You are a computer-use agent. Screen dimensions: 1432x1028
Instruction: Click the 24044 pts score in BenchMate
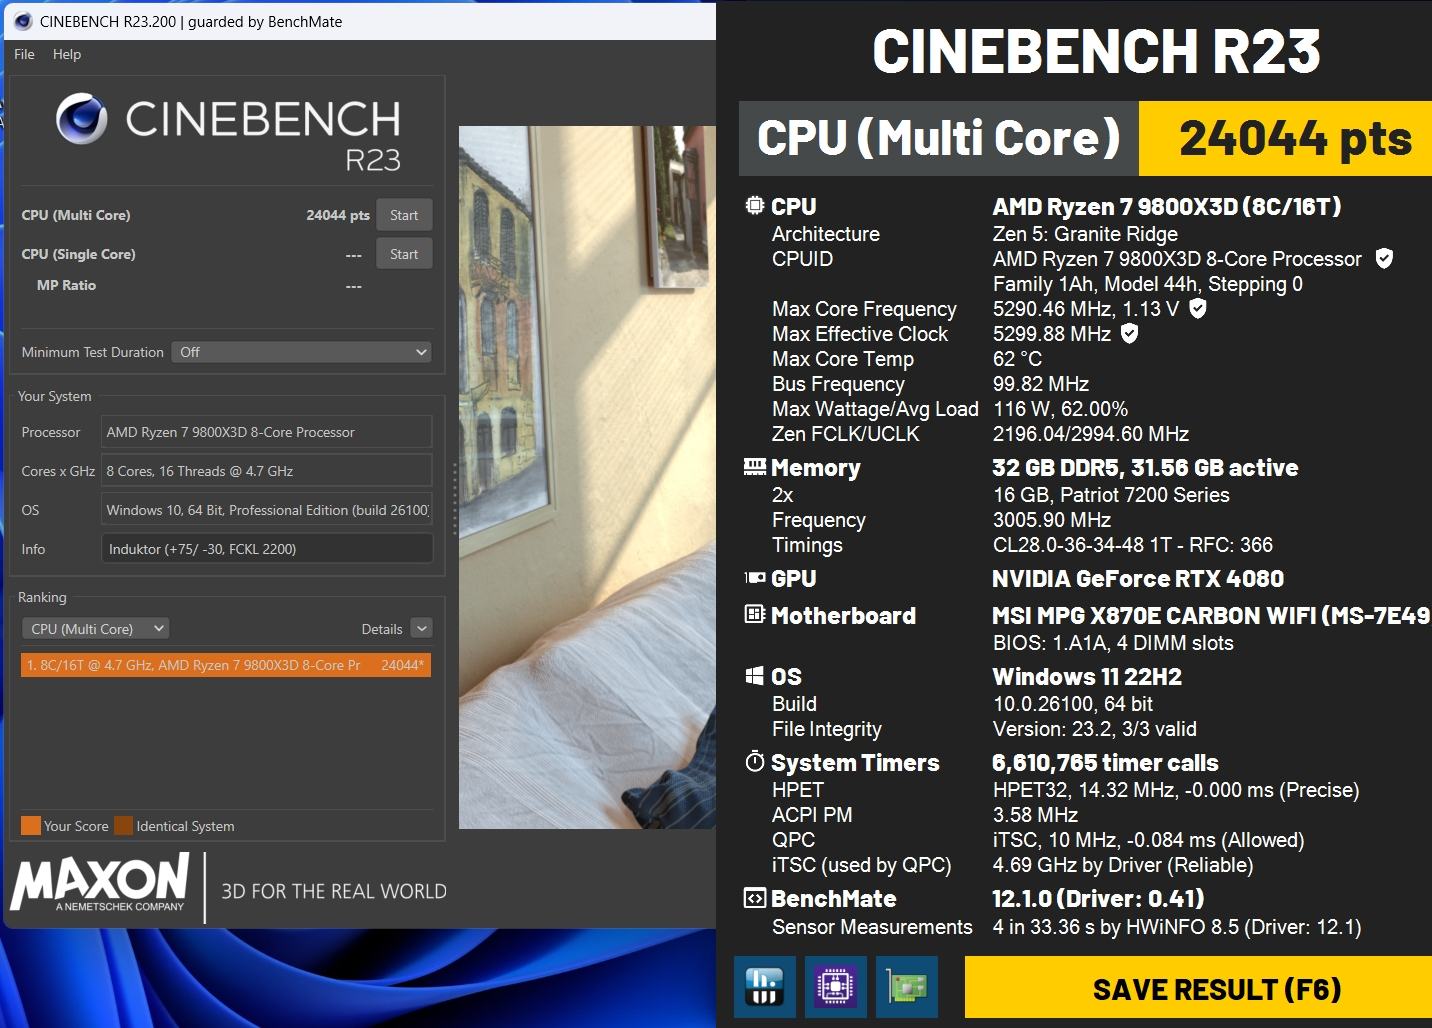click(x=1296, y=138)
